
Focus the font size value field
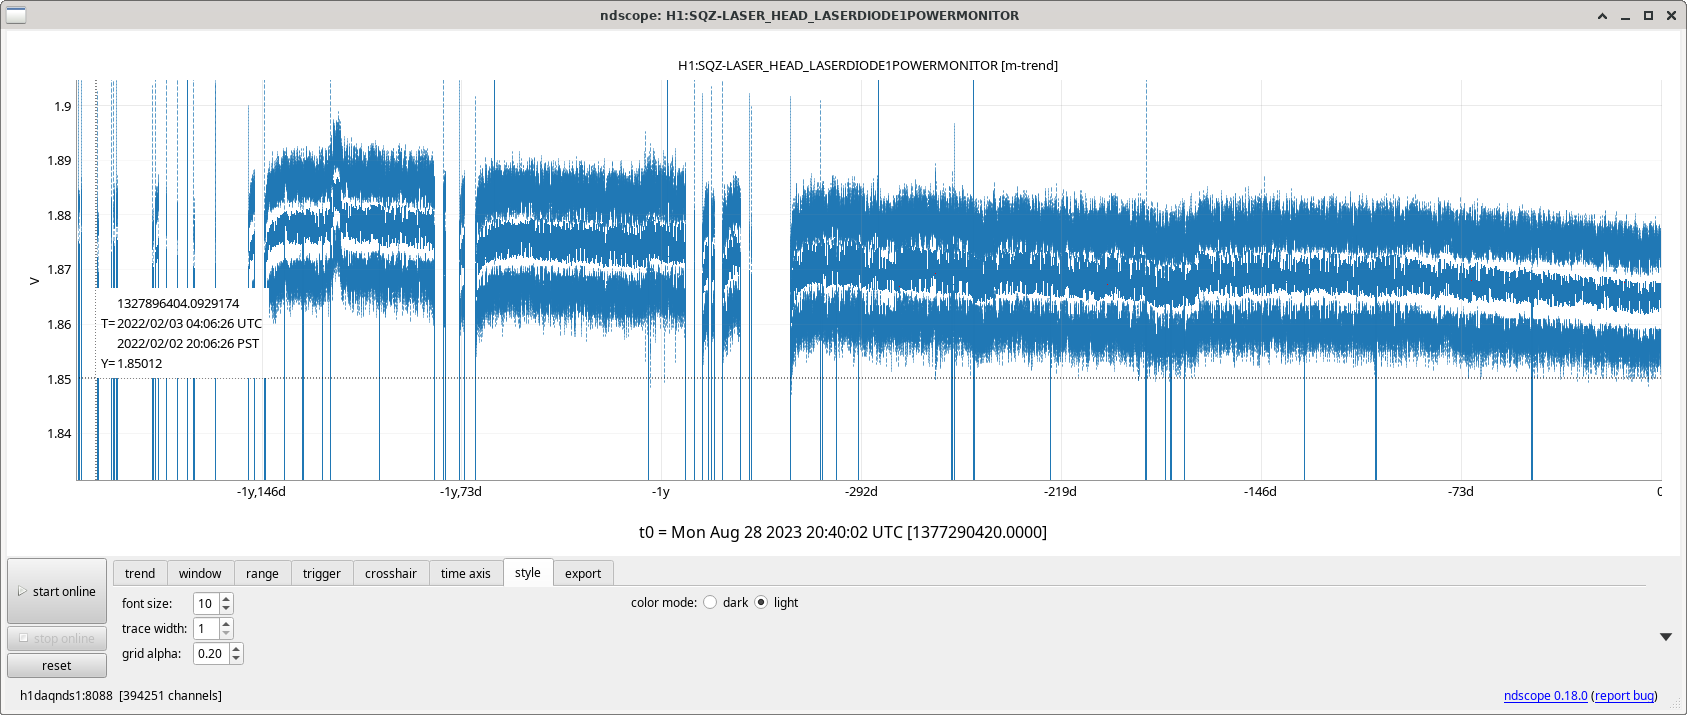[x=206, y=603]
